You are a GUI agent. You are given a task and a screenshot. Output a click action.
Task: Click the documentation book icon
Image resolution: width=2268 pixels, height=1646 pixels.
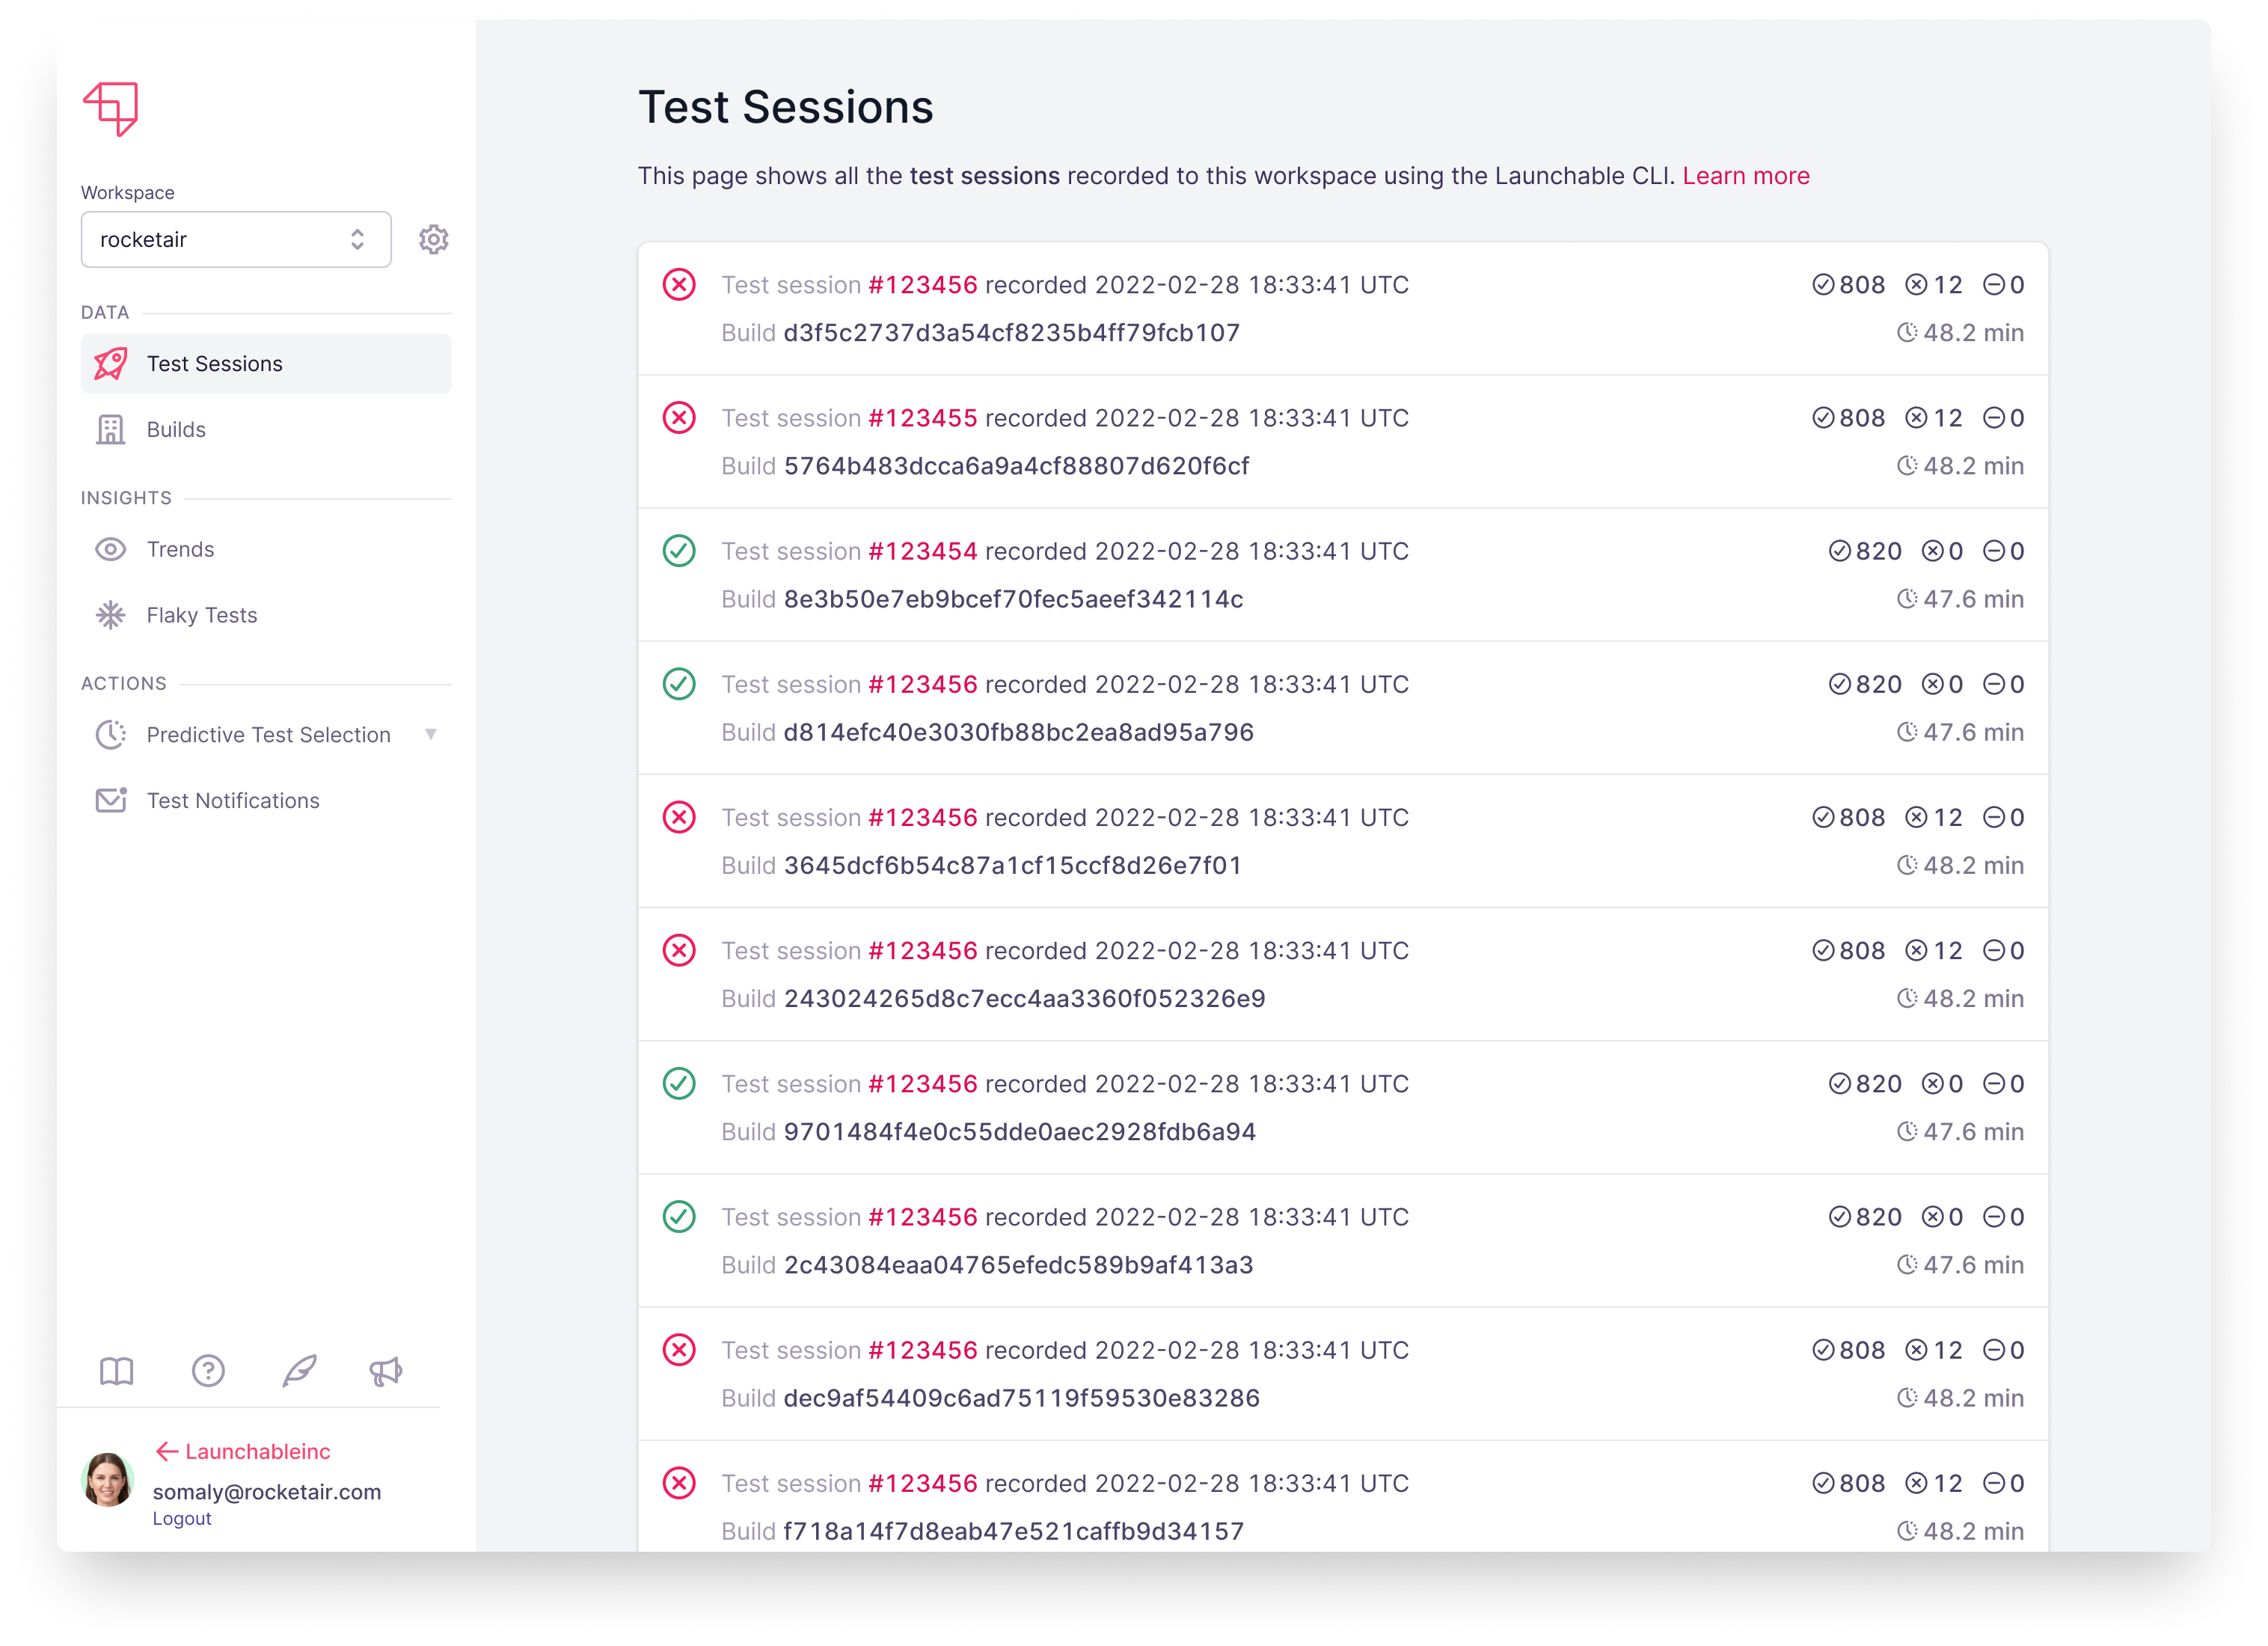point(116,1371)
